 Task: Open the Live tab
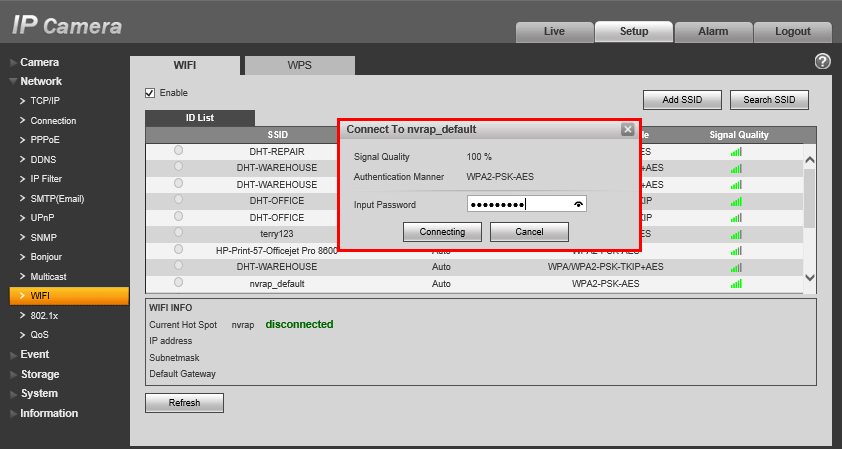[x=554, y=32]
